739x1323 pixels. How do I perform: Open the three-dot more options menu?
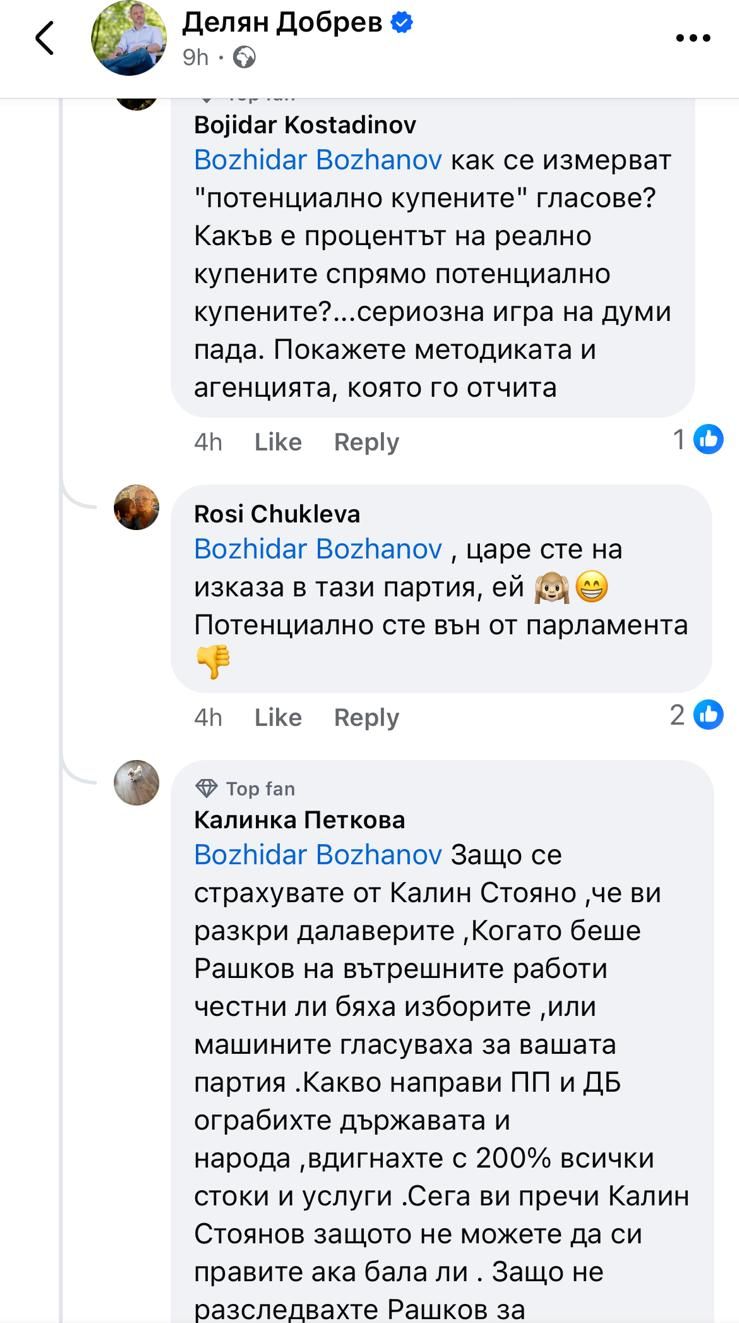tap(692, 38)
